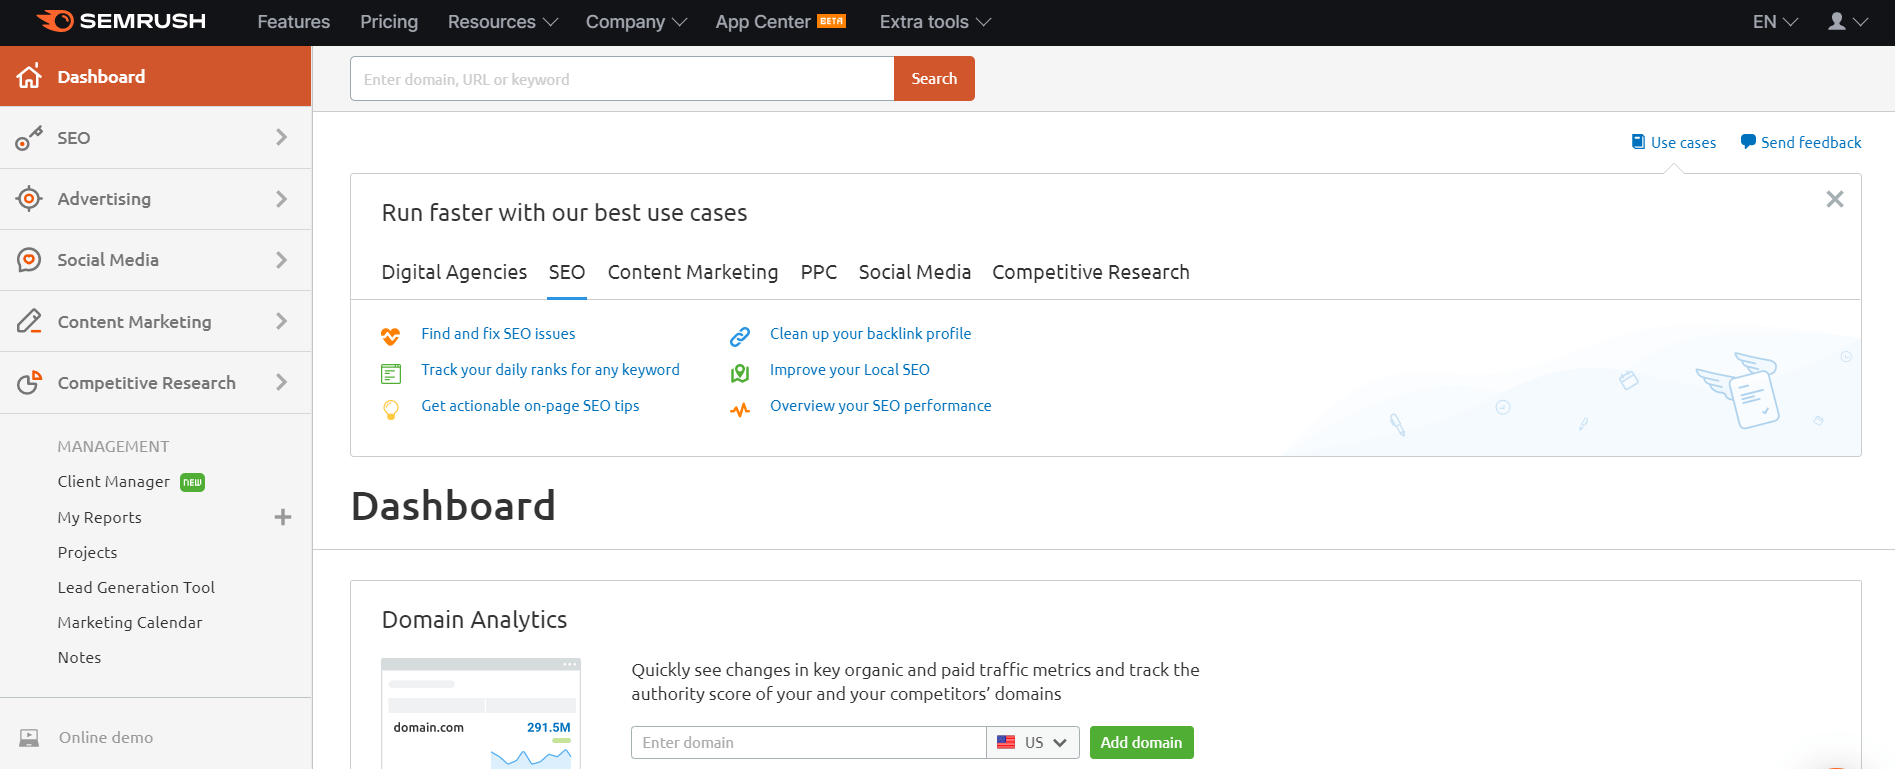Switch to the Competitive Research tab
This screenshot has width=1895, height=769.
coord(1091,272)
